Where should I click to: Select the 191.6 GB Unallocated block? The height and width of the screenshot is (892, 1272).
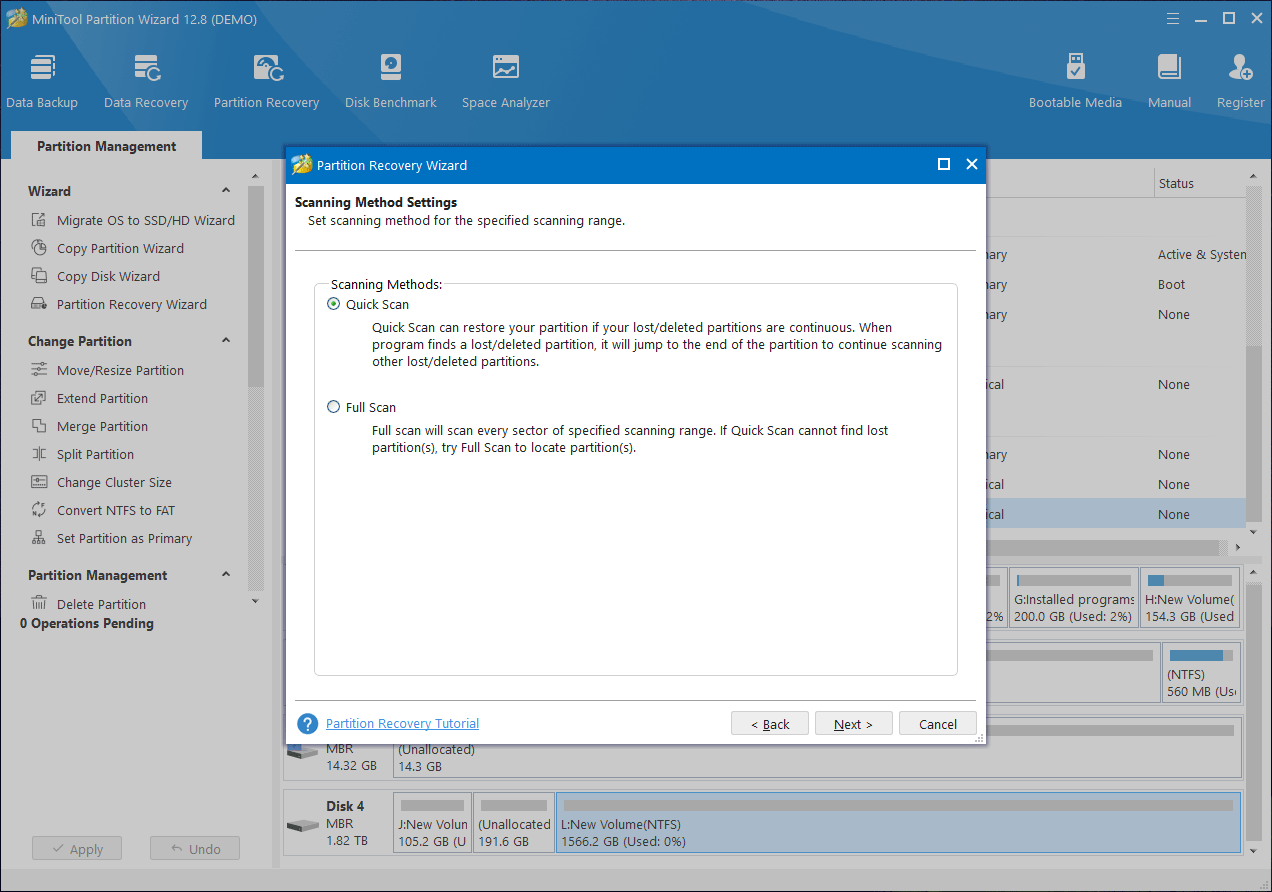(x=514, y=823)
